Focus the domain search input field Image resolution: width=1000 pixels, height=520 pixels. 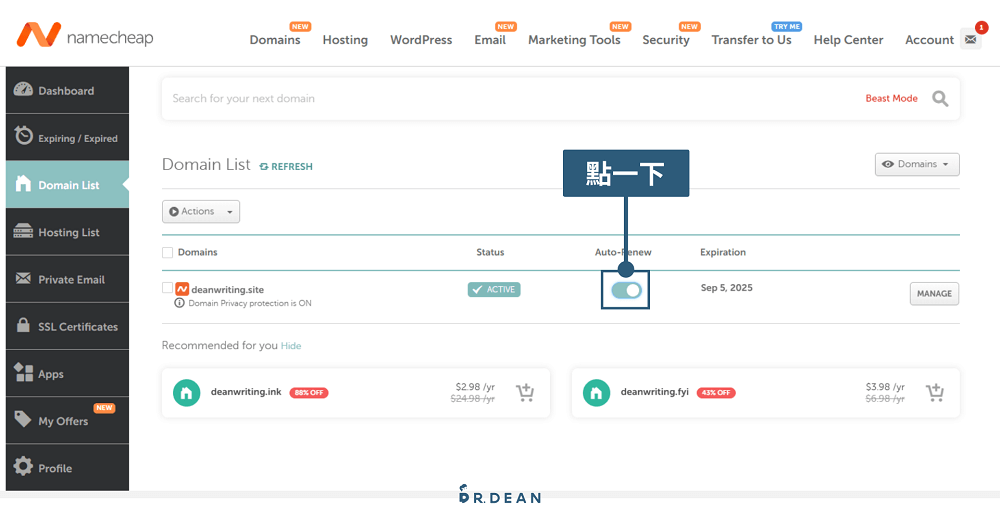(x=500, y=98)
